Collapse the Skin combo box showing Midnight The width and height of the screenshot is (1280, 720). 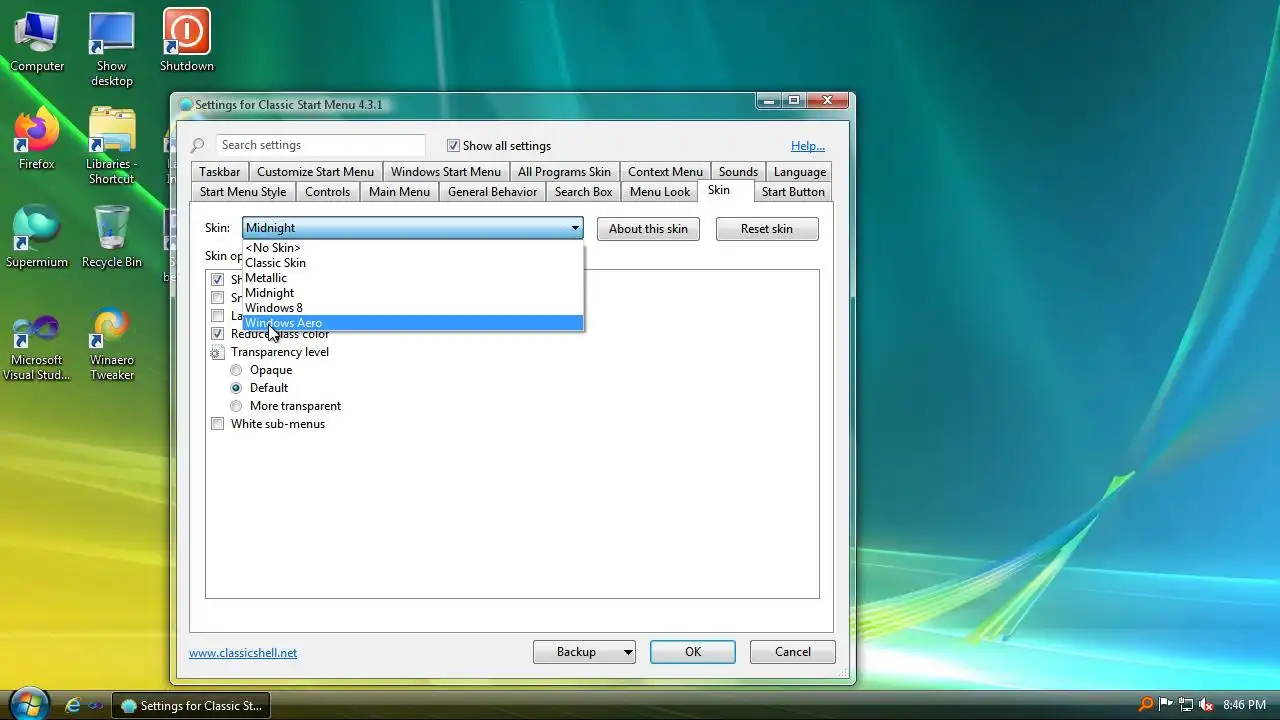coord(413,228)
